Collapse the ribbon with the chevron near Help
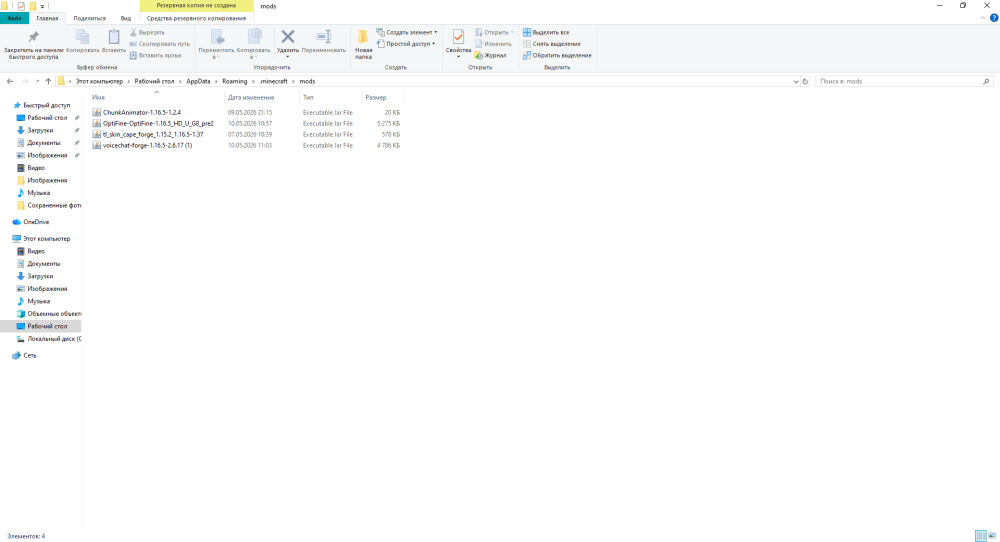The height and width of the screenshot is (542, 1000). [983, 18]
